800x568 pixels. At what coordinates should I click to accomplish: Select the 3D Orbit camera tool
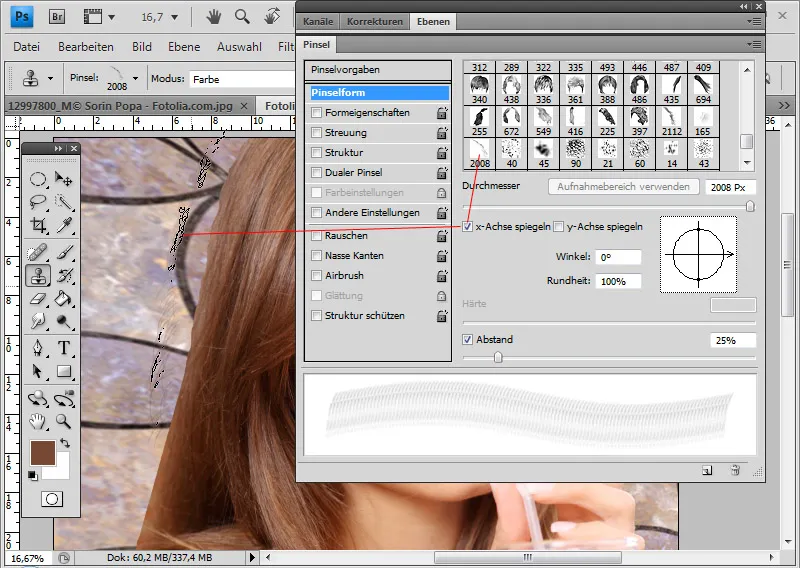(64, 398)
